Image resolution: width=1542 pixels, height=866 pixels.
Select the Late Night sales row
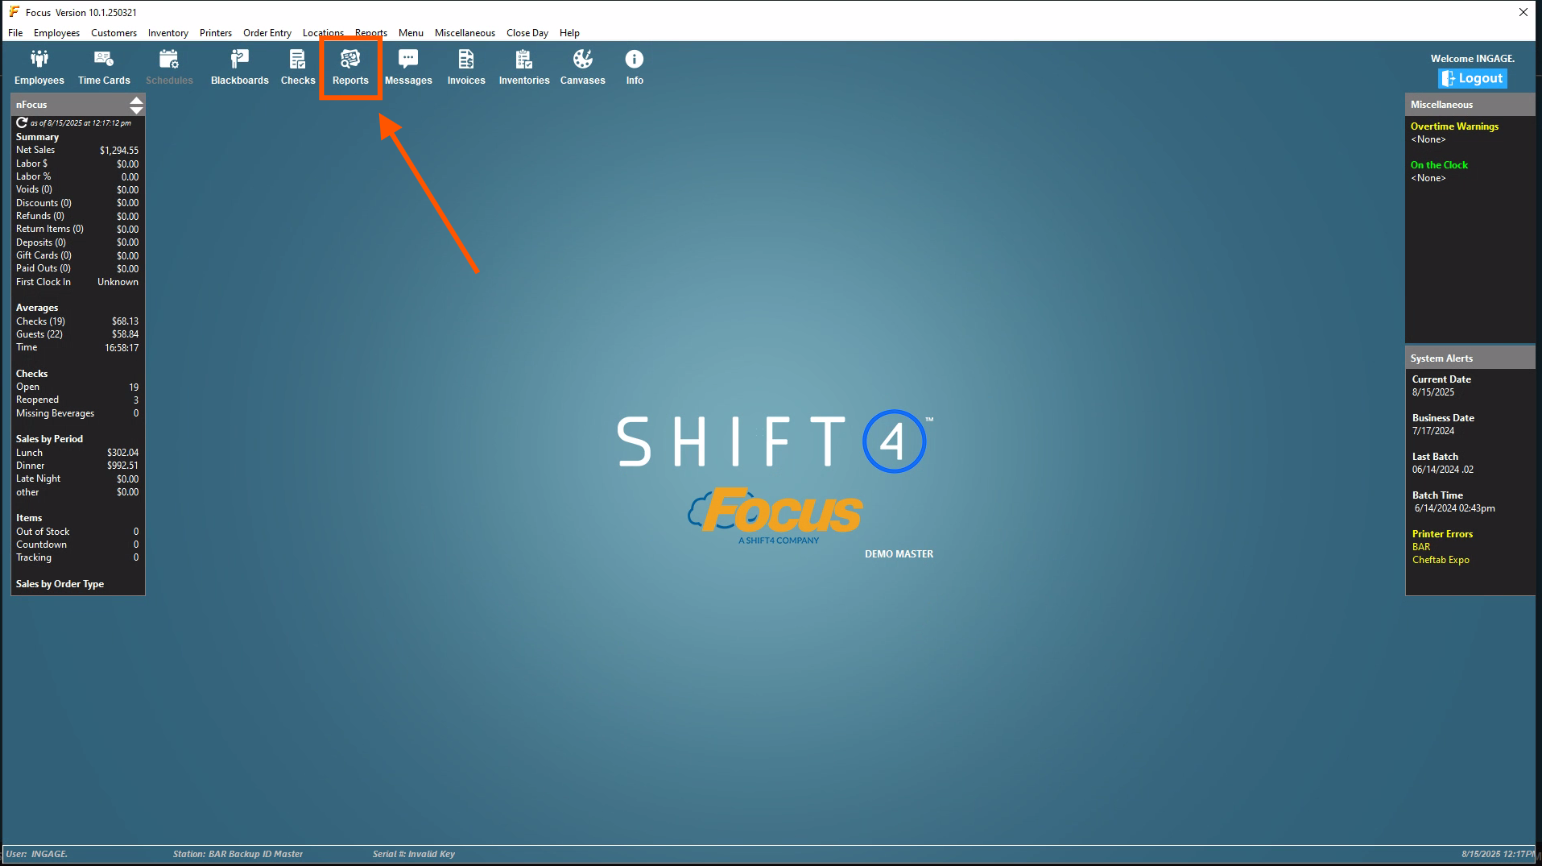(x=77, y=479)
